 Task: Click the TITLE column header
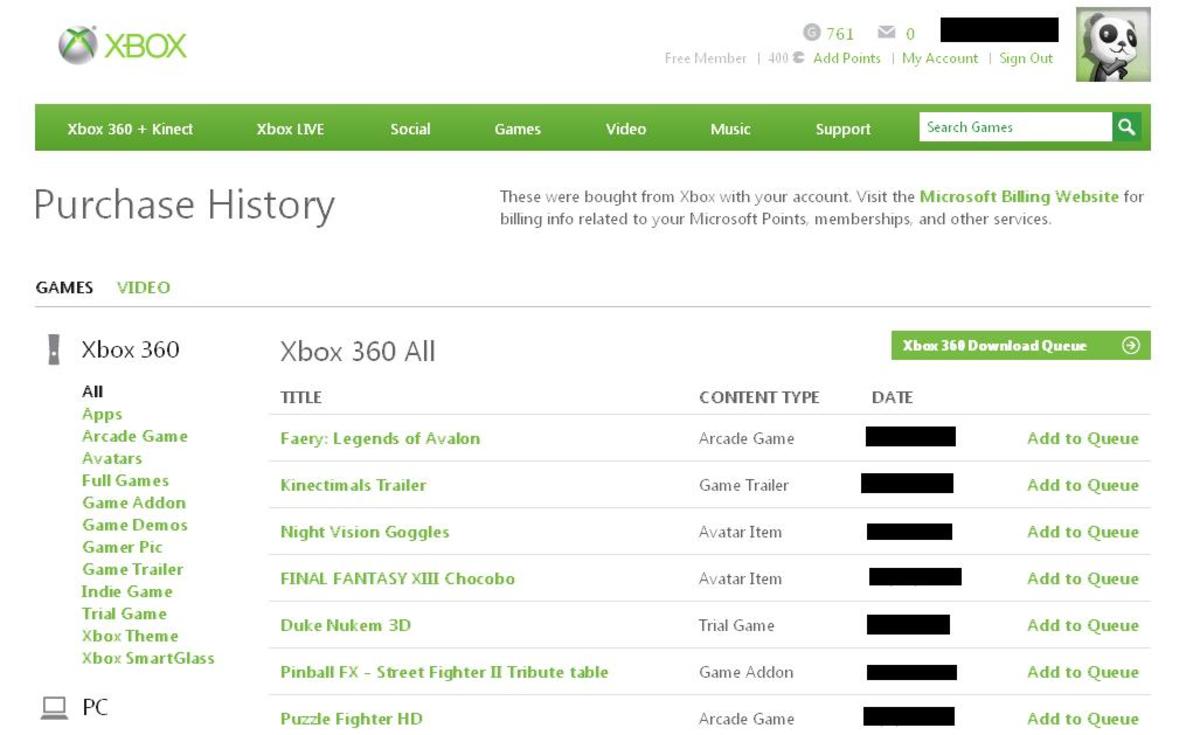click(301, 397)
